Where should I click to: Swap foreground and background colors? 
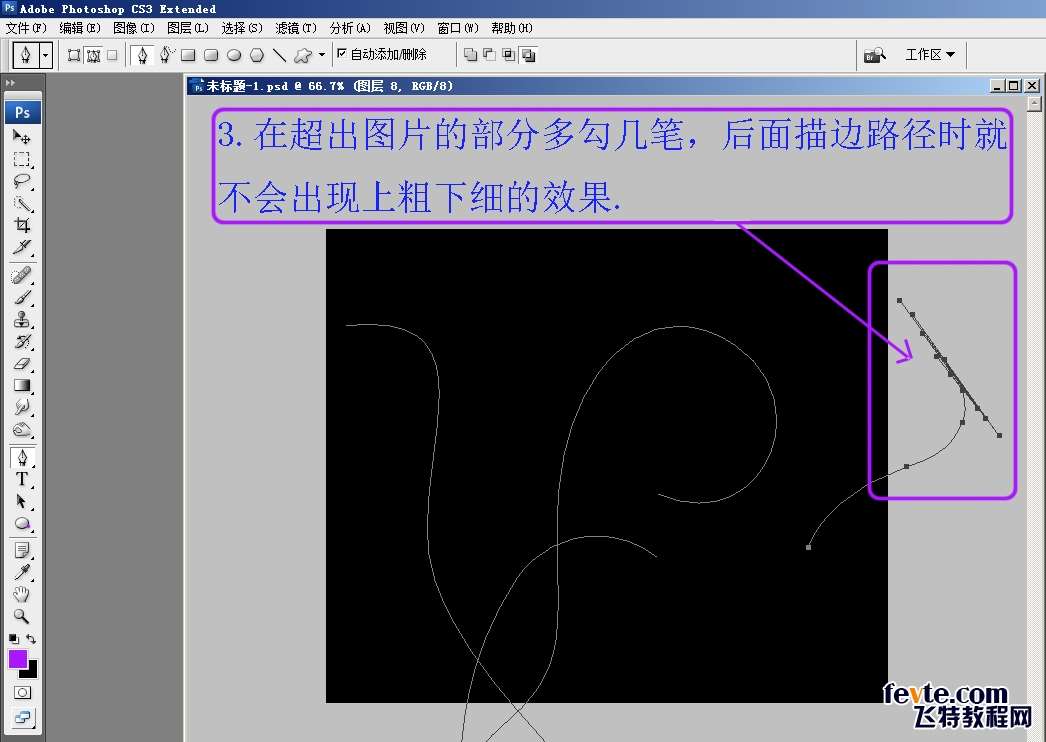pyautogui.click(x=31, y=639)
